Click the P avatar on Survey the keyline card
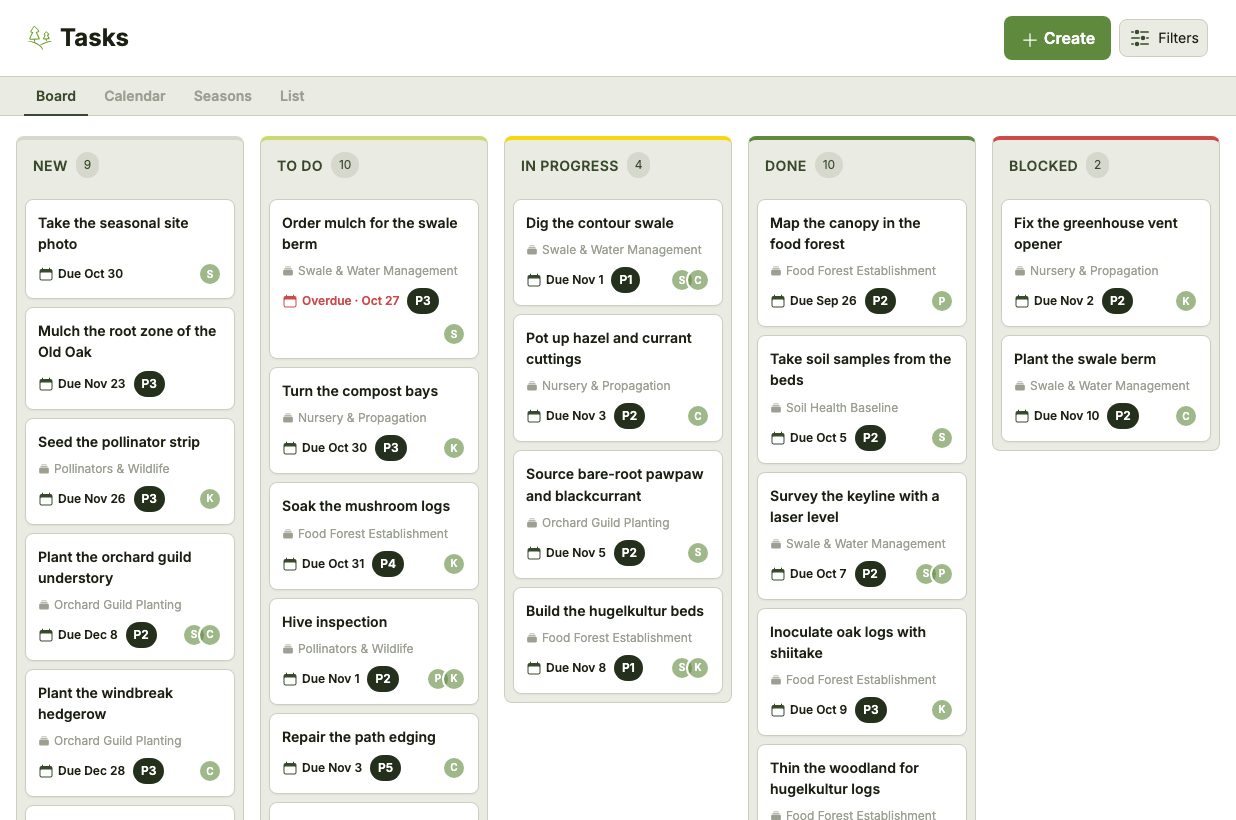 (x=942, y=574)
